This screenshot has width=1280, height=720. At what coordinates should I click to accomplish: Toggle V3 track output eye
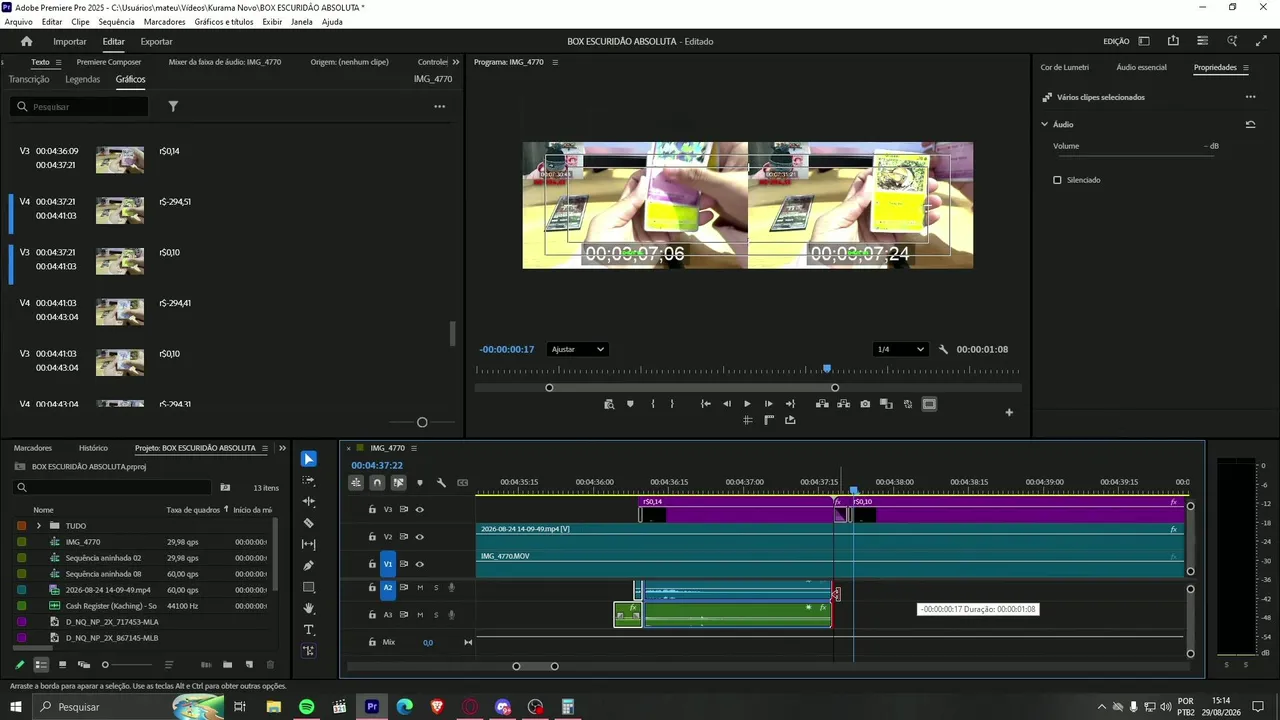pyautogui.click(x=420, y=509)
